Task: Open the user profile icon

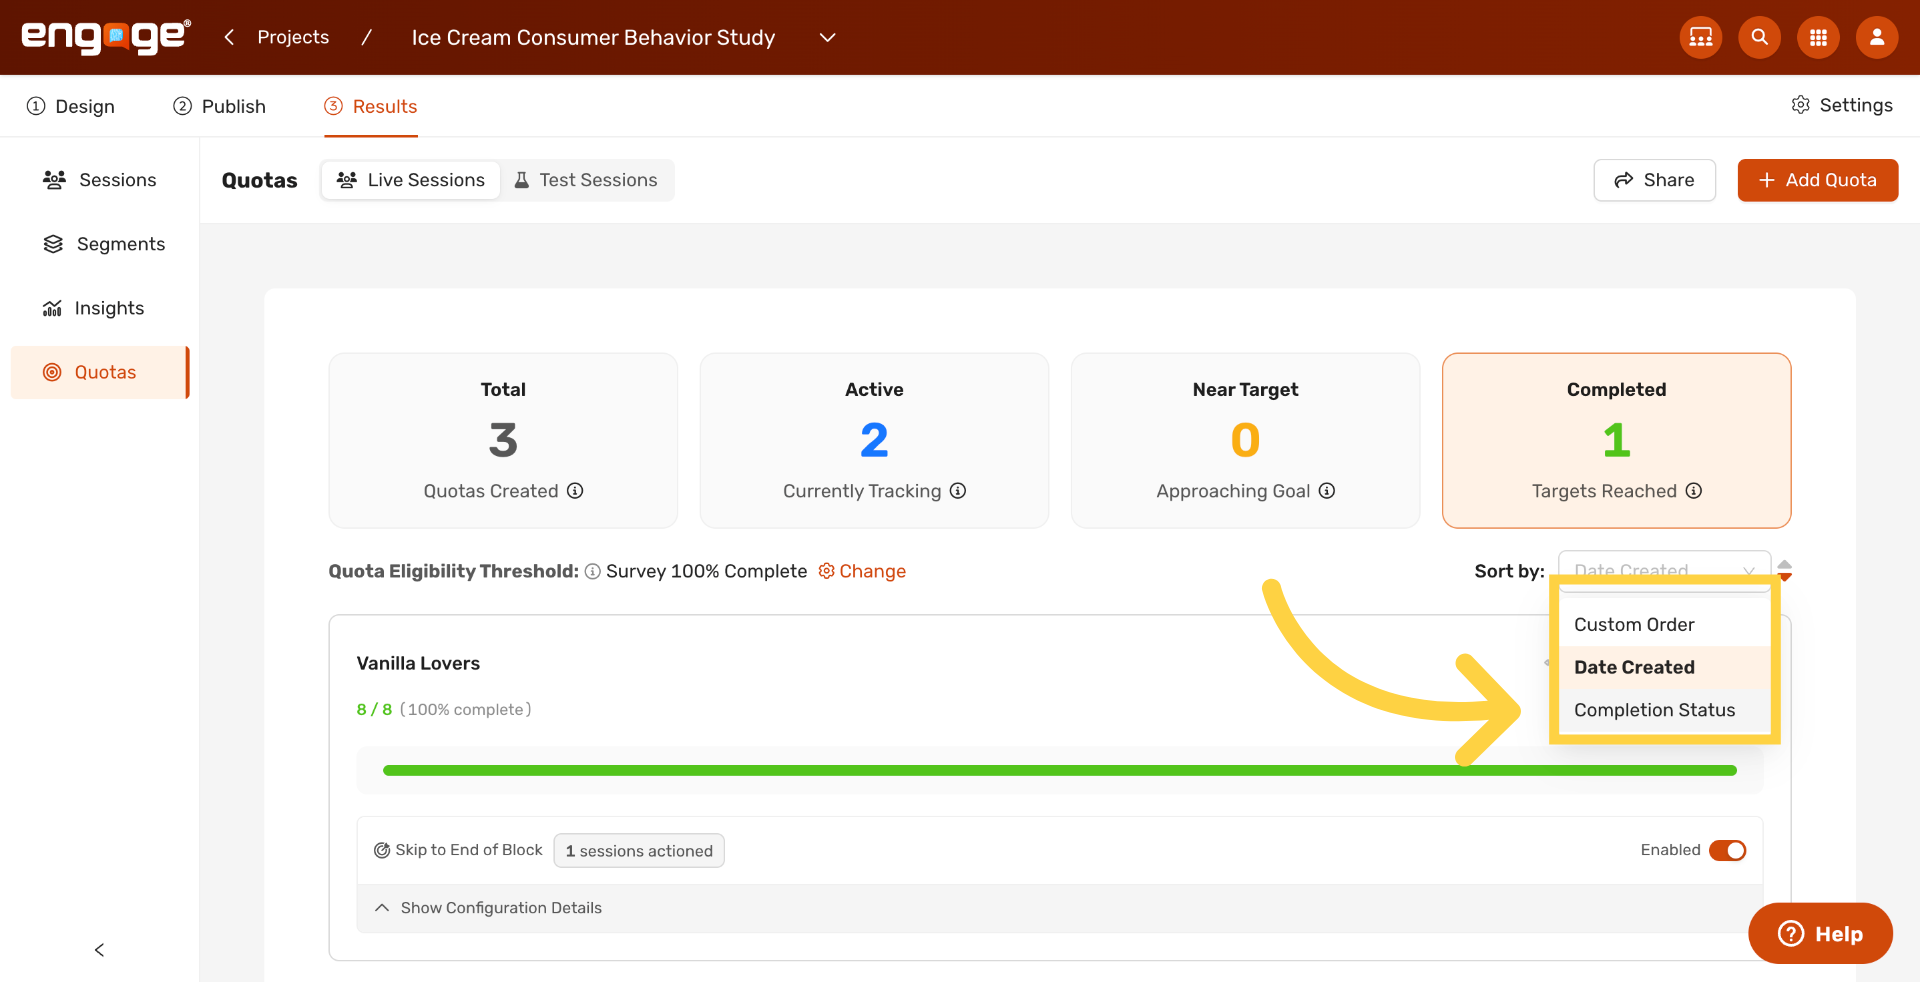Action: tap(1877, 37)
